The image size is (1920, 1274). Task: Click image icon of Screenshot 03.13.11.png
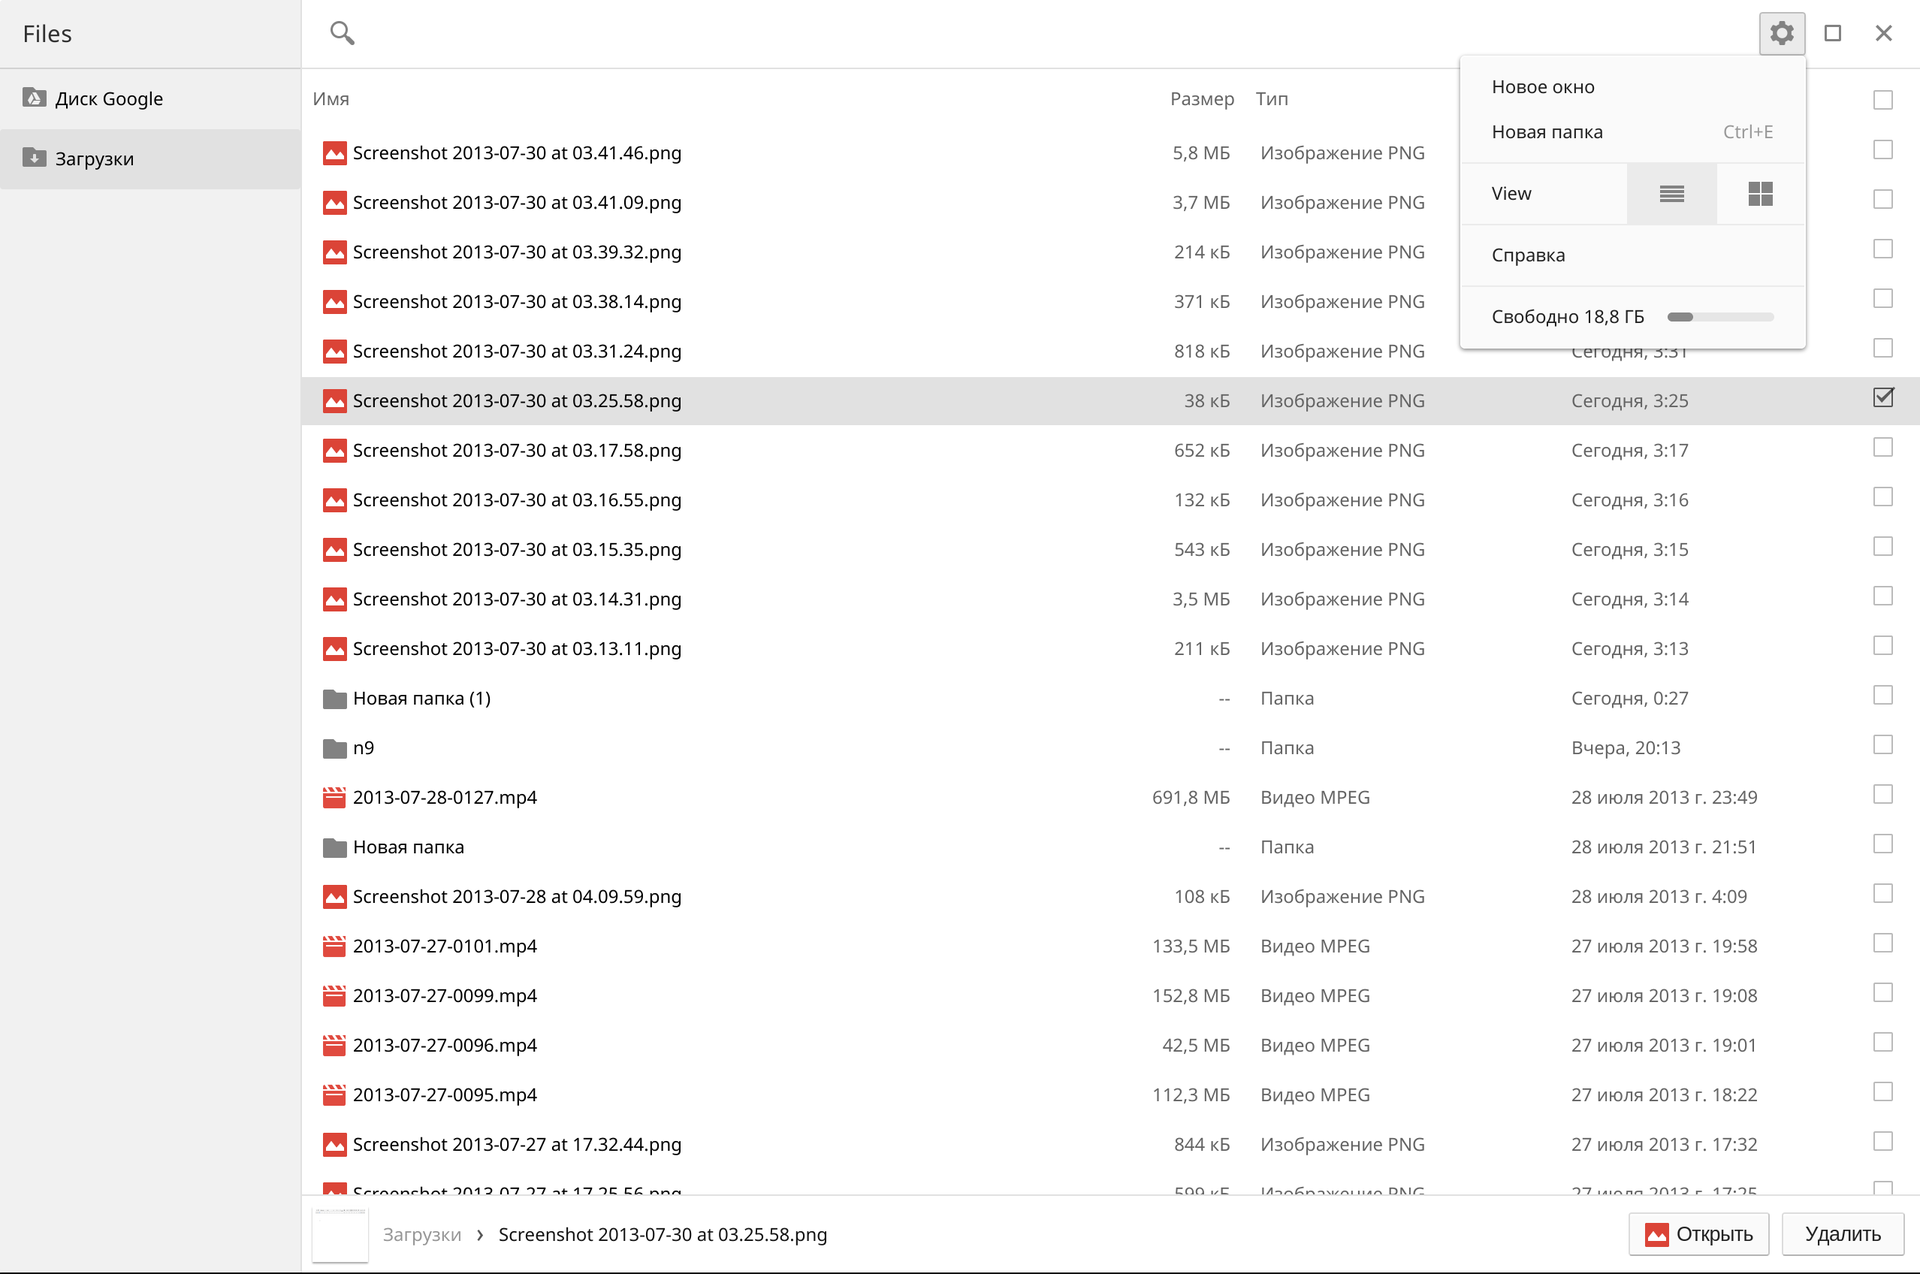tap(335, 649)
